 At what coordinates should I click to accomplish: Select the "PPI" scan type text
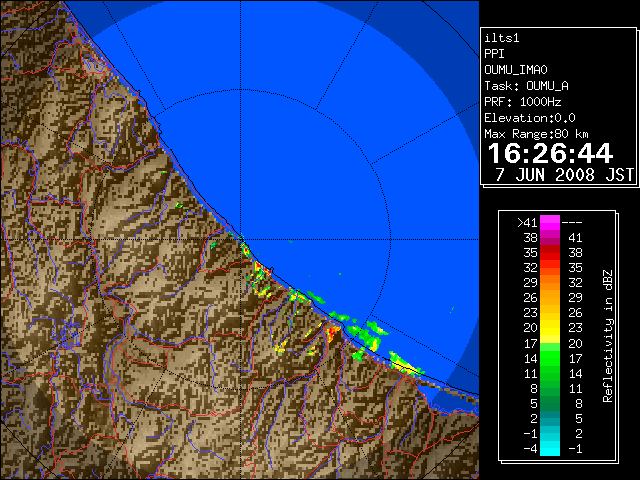click(494, 54)
